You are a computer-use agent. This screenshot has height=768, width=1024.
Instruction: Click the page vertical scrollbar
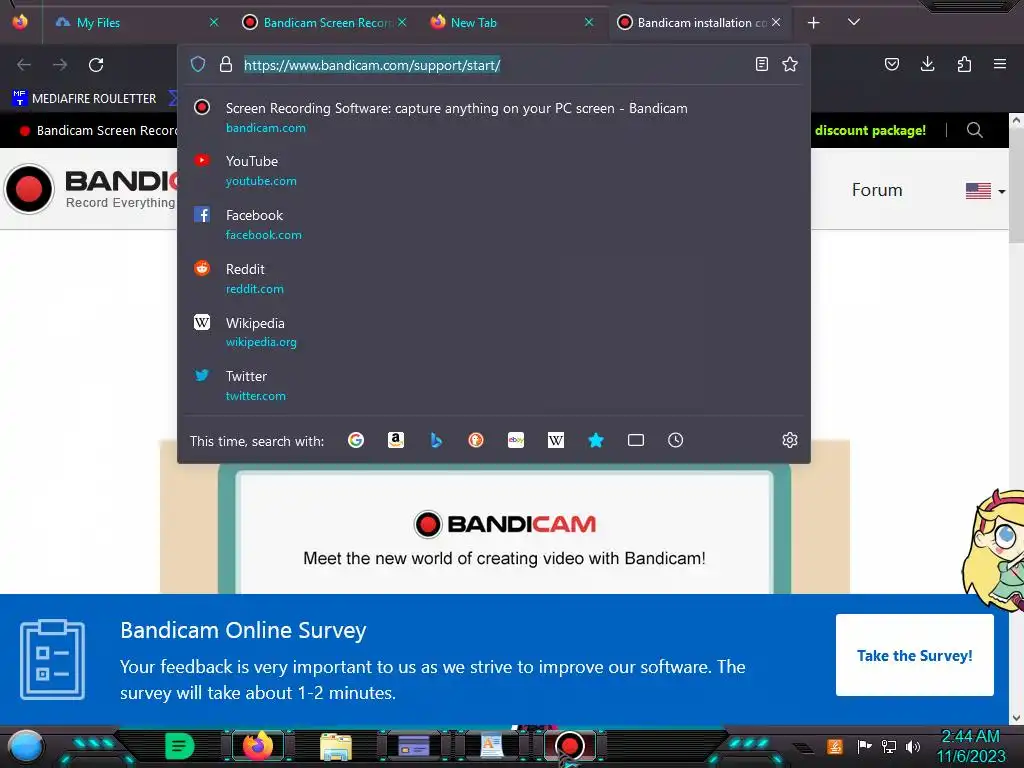[x=1016, y=418]
